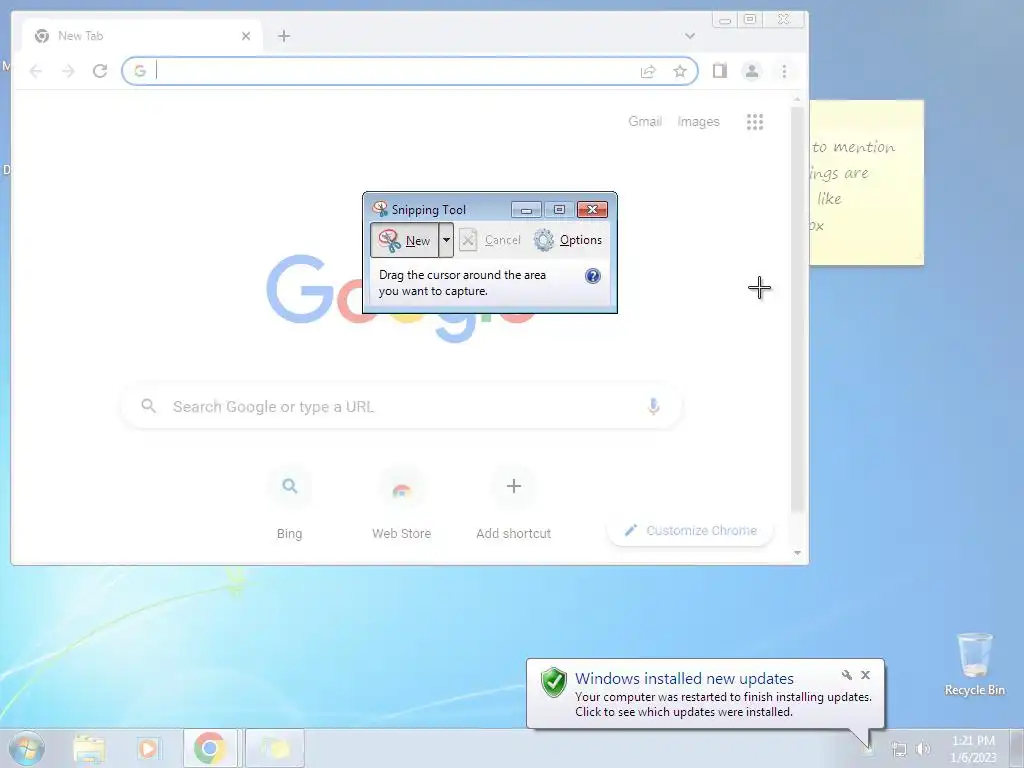
Task: Minimize the Snipping Tool window
Action: click(526, 210)
